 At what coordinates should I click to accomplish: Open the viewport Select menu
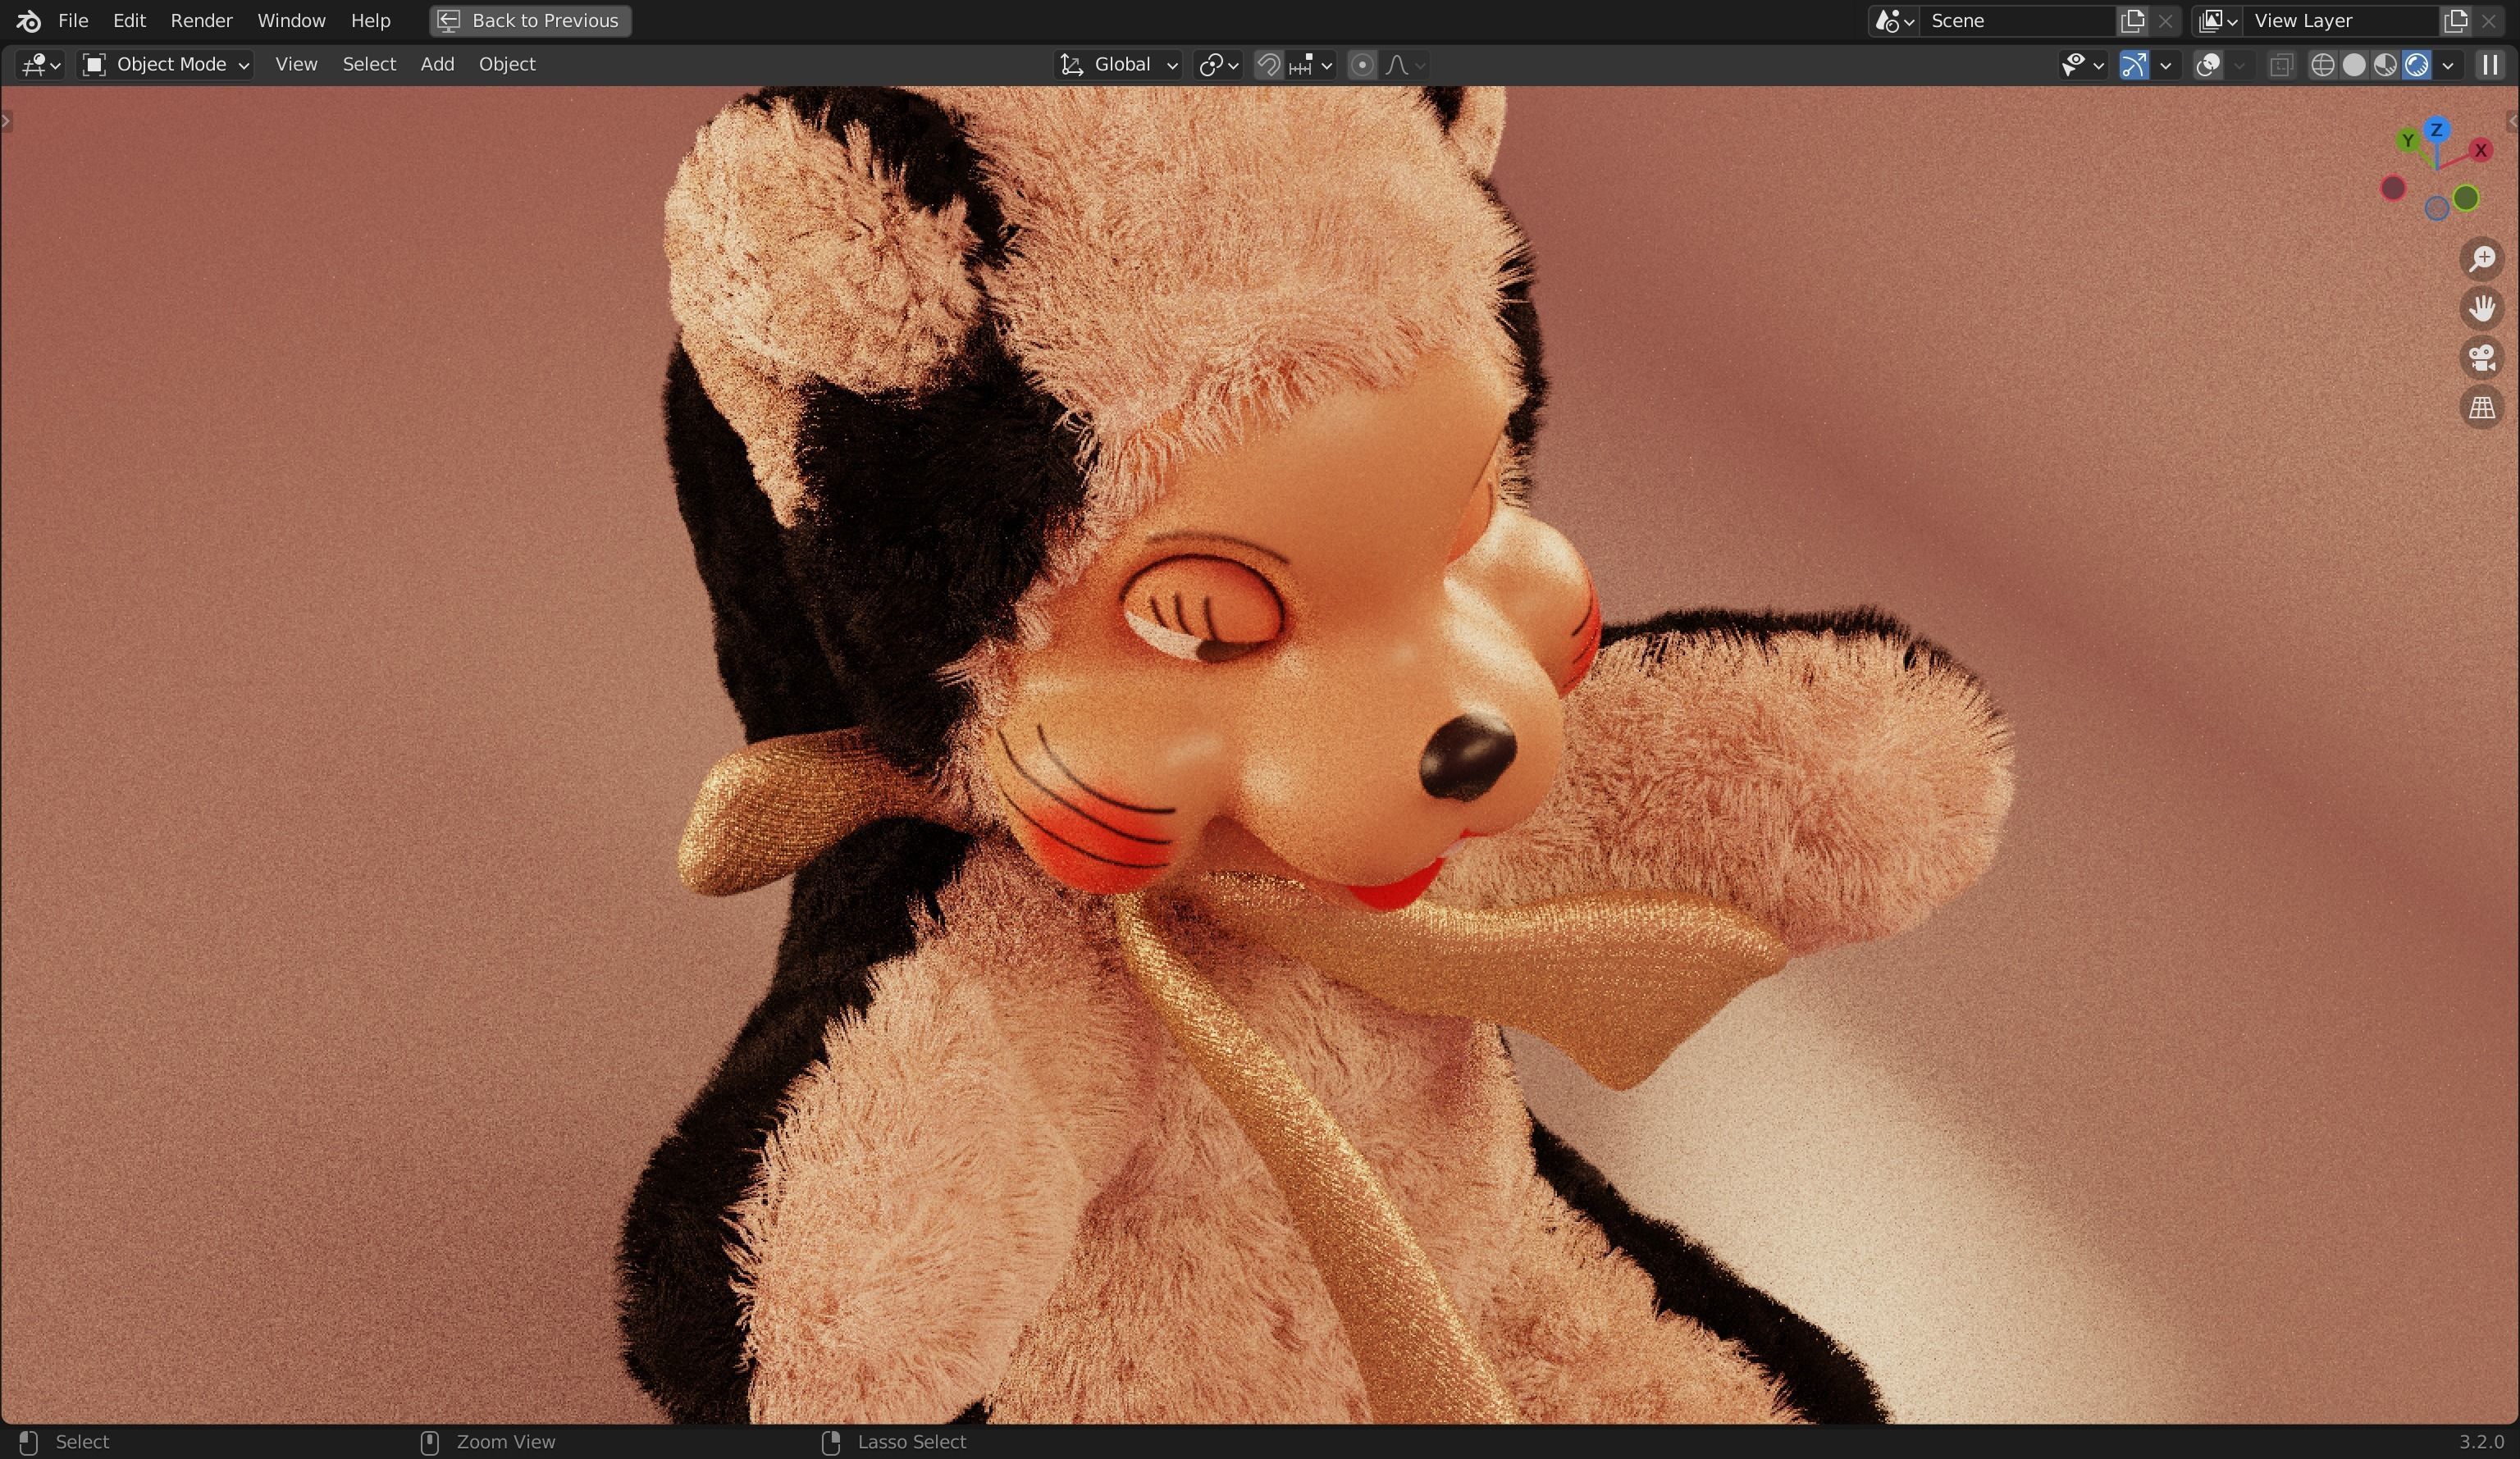[369, 64]
